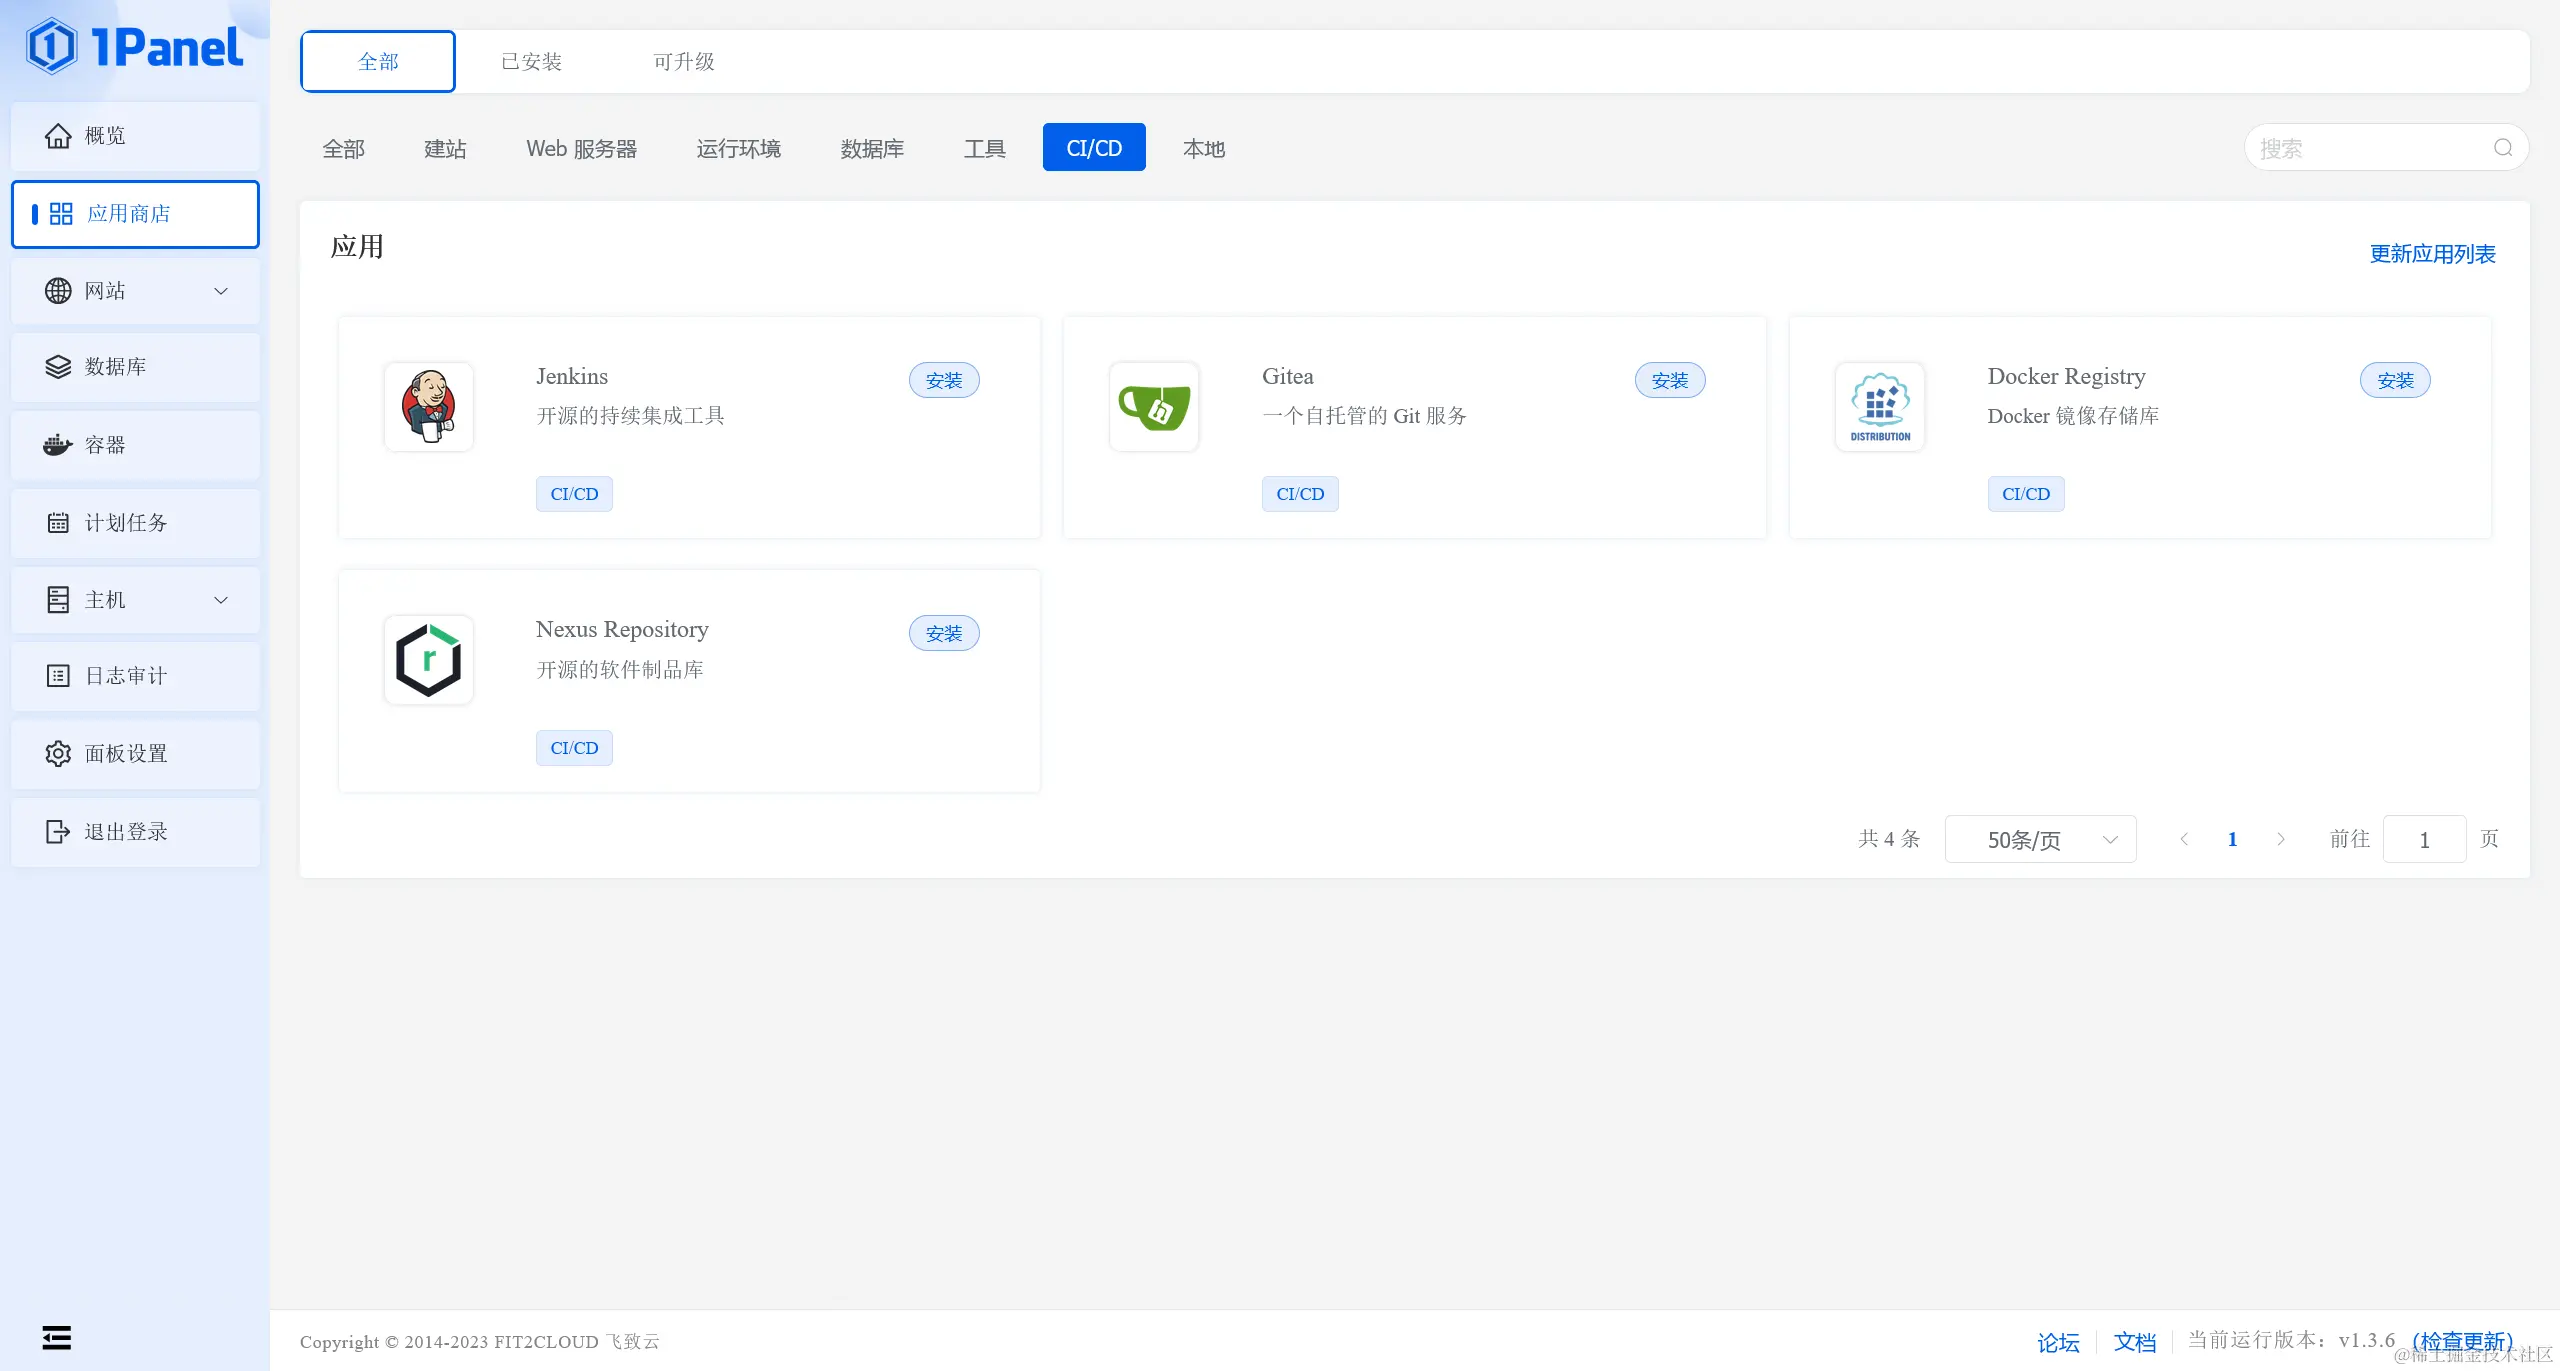Switch to the 已安装 tab
This screenshot has width=2560, height=1371.
pos(531,62)
